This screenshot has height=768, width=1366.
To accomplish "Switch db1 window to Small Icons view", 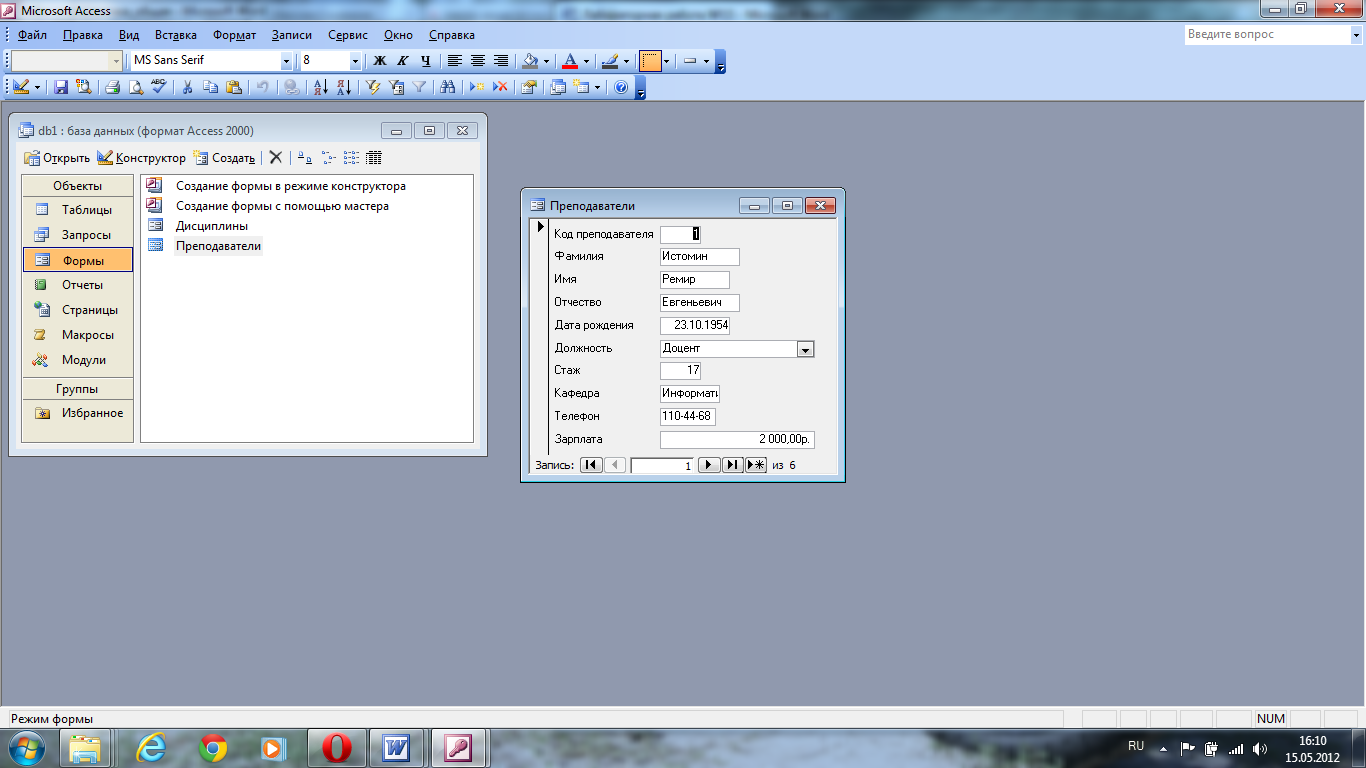I will pyautogui.click(x=328, y=157).
